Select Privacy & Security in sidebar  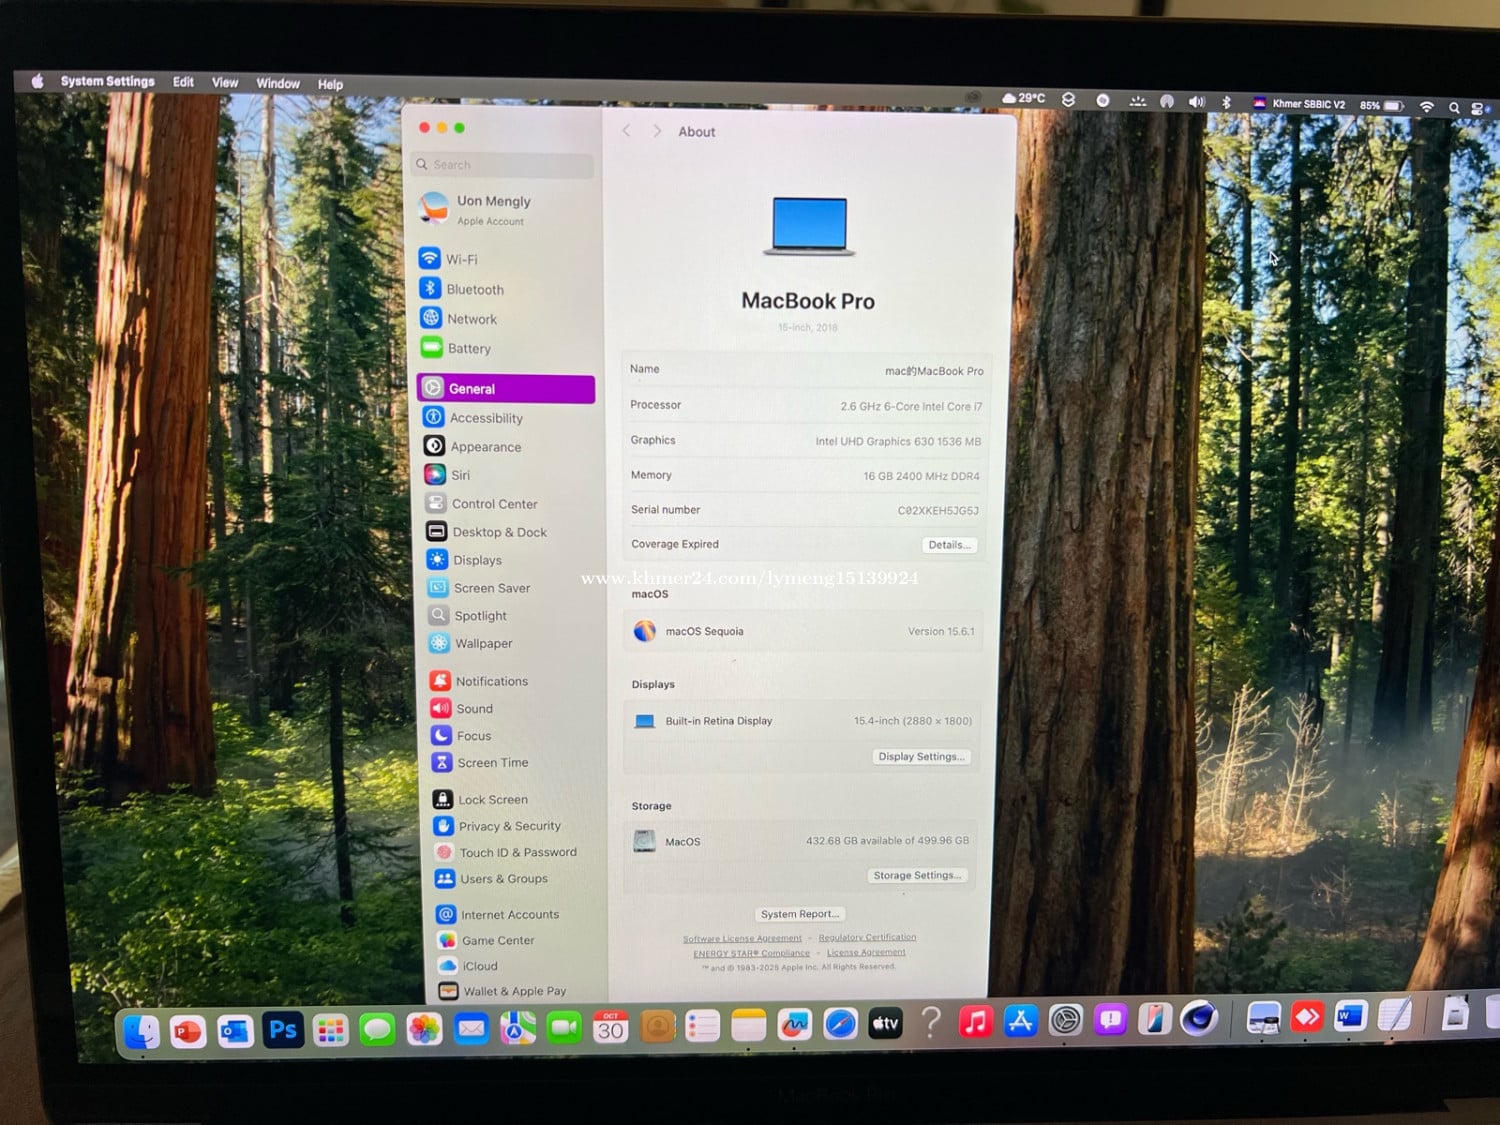point(508,826)
